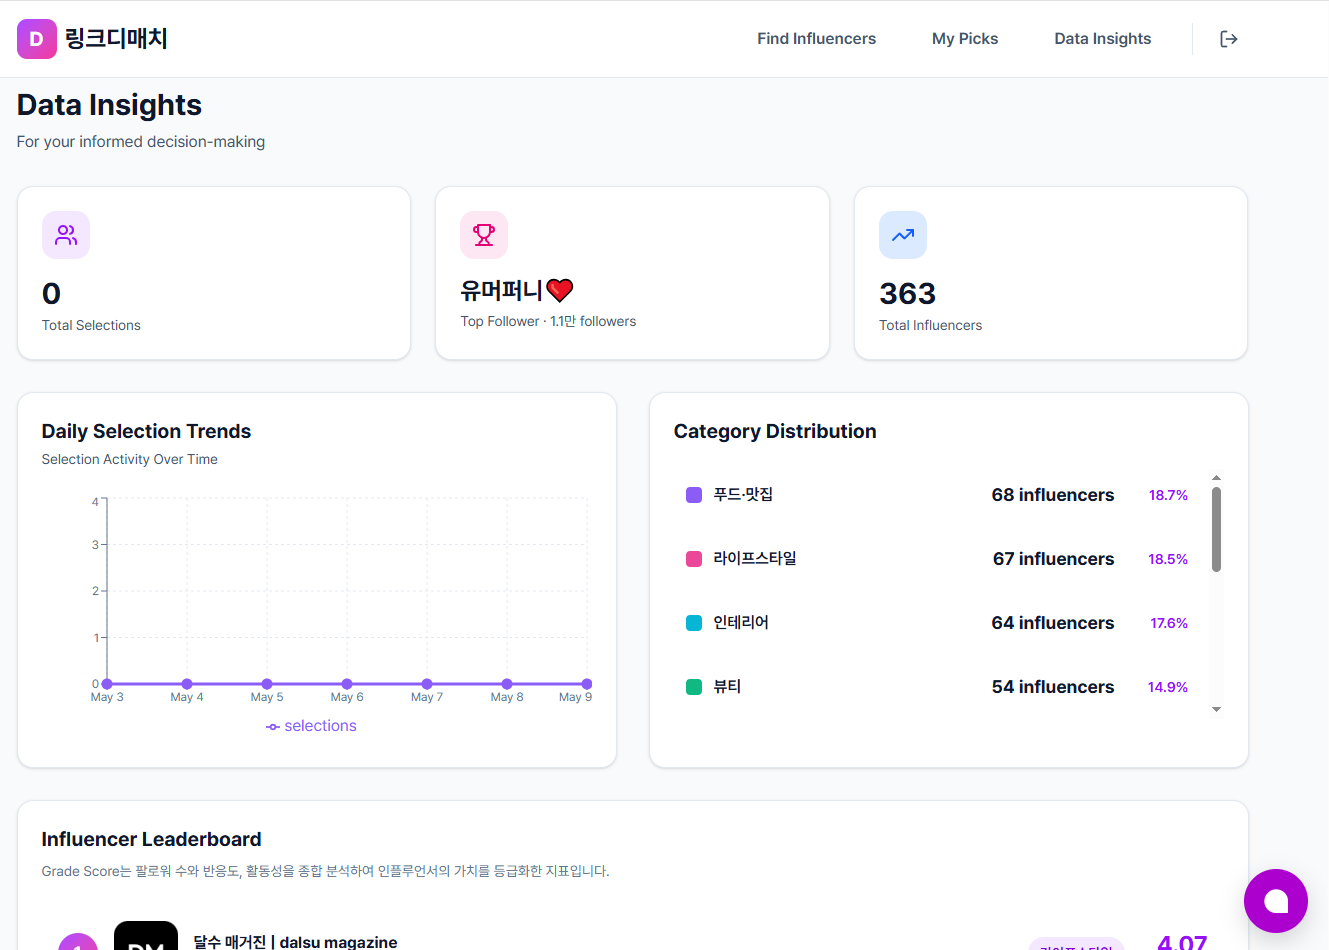Click '달수 매거진 | dalsu magazine' leaderboard name
The height and width of the screenshot is (950, 1329).
click(295, 942)
